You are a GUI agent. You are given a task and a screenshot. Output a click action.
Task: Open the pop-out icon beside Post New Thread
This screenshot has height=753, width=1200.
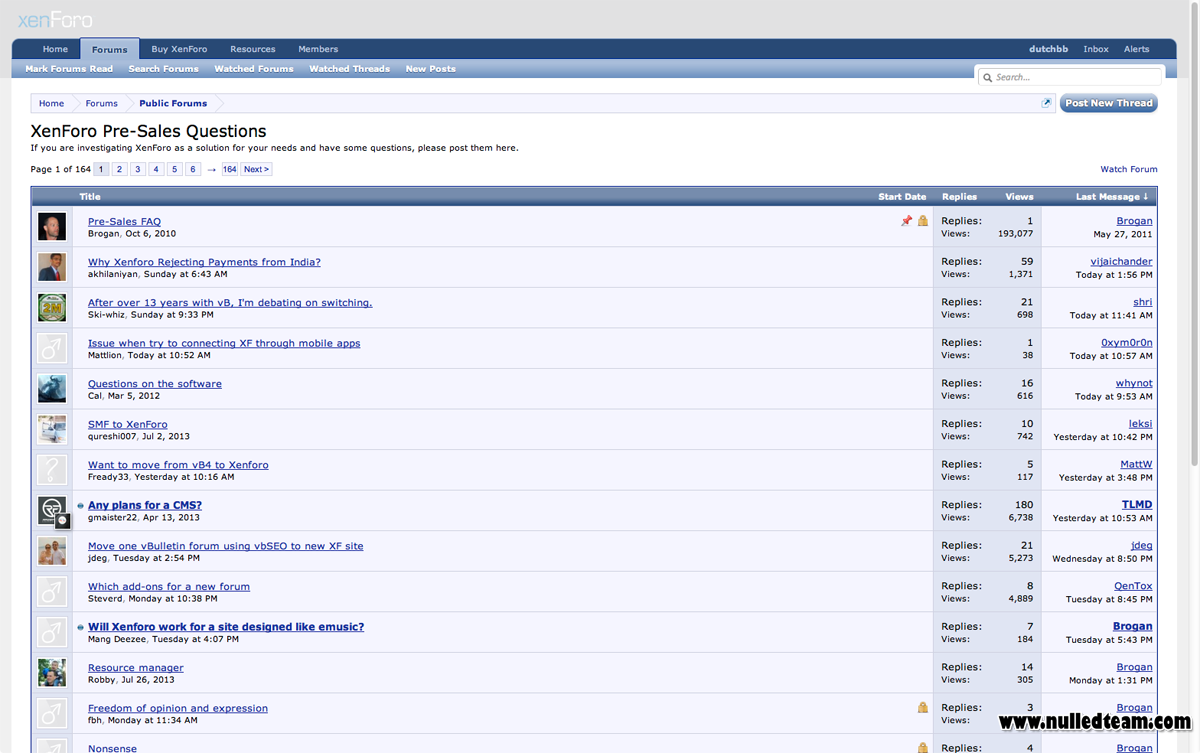pos(1047,103)
